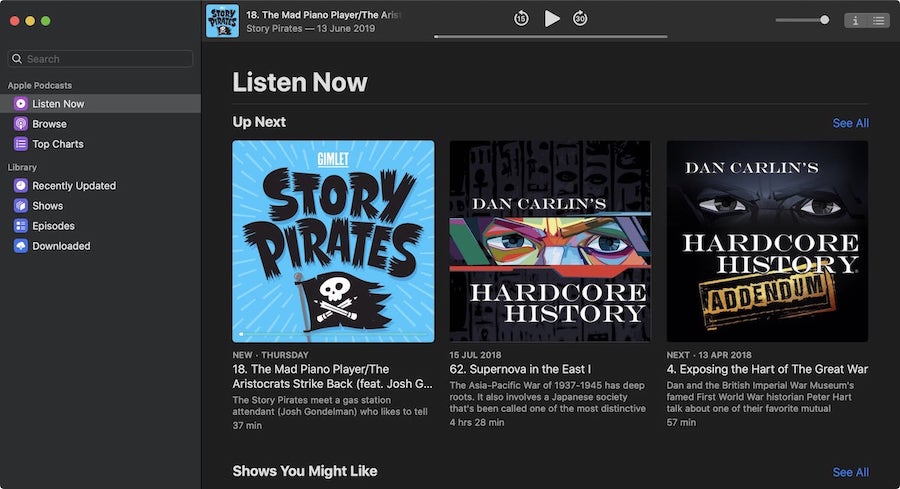
Task: Click See All for Up Next
Action: pos(851,123)
